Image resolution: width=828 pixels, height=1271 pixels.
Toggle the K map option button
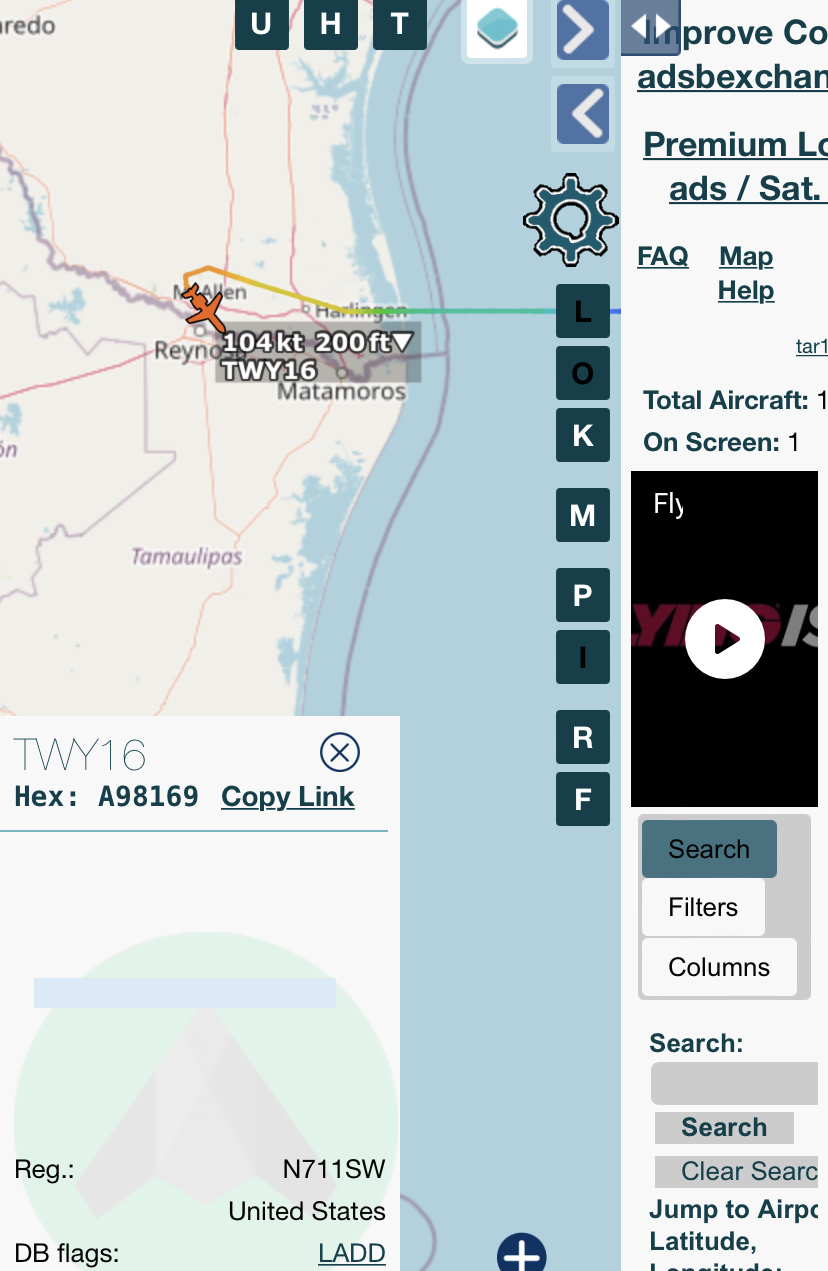[x=583, y=435]
